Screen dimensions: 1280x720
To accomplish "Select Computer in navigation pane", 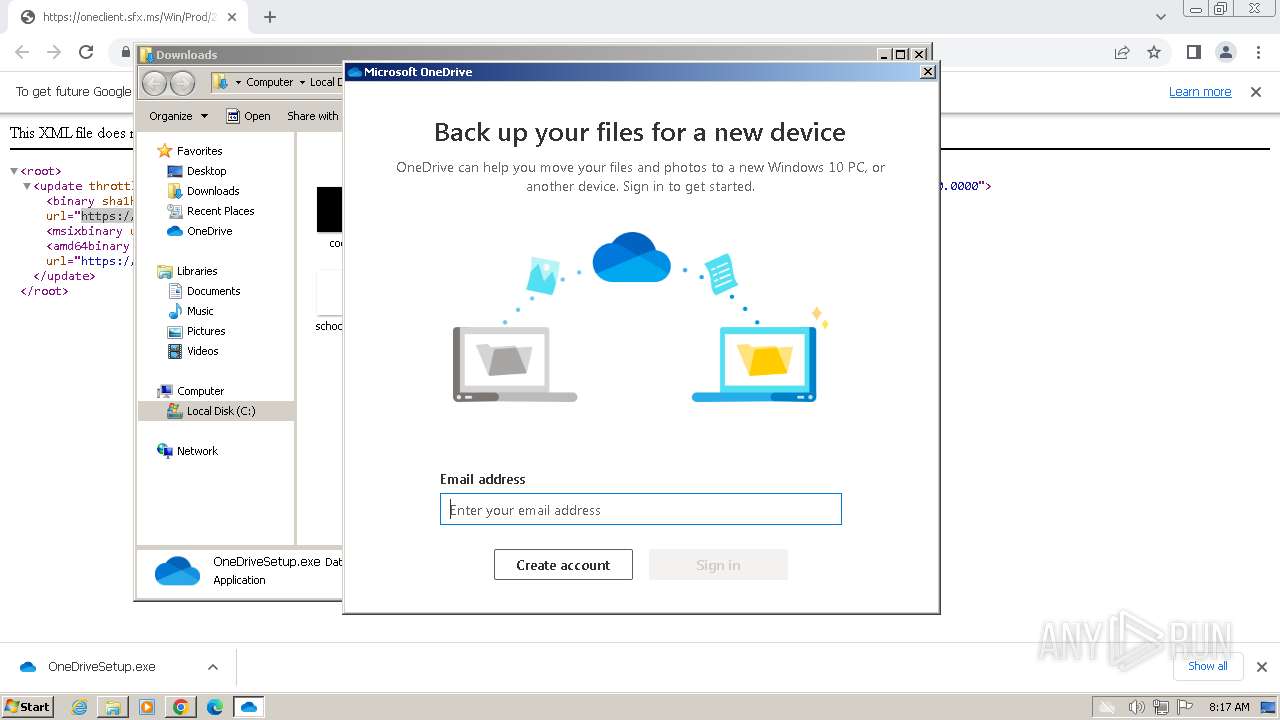I will click(200, 391).
